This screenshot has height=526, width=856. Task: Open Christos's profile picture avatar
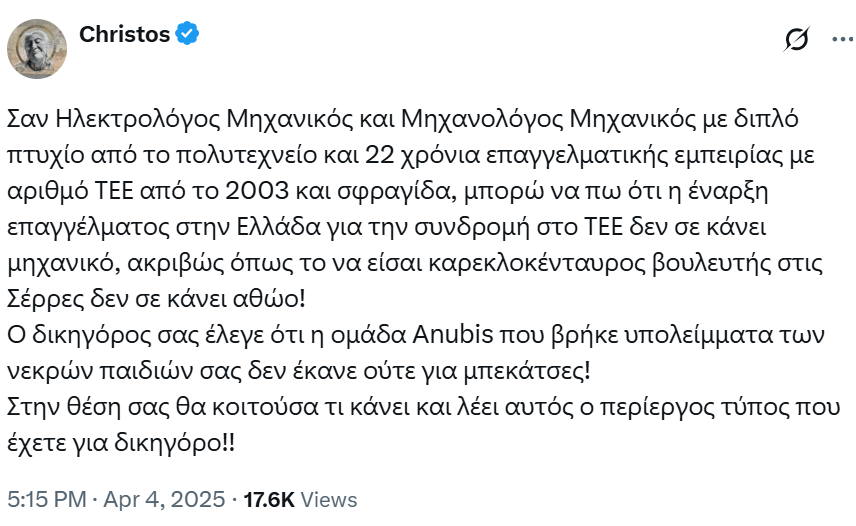(x=37, y=49)
